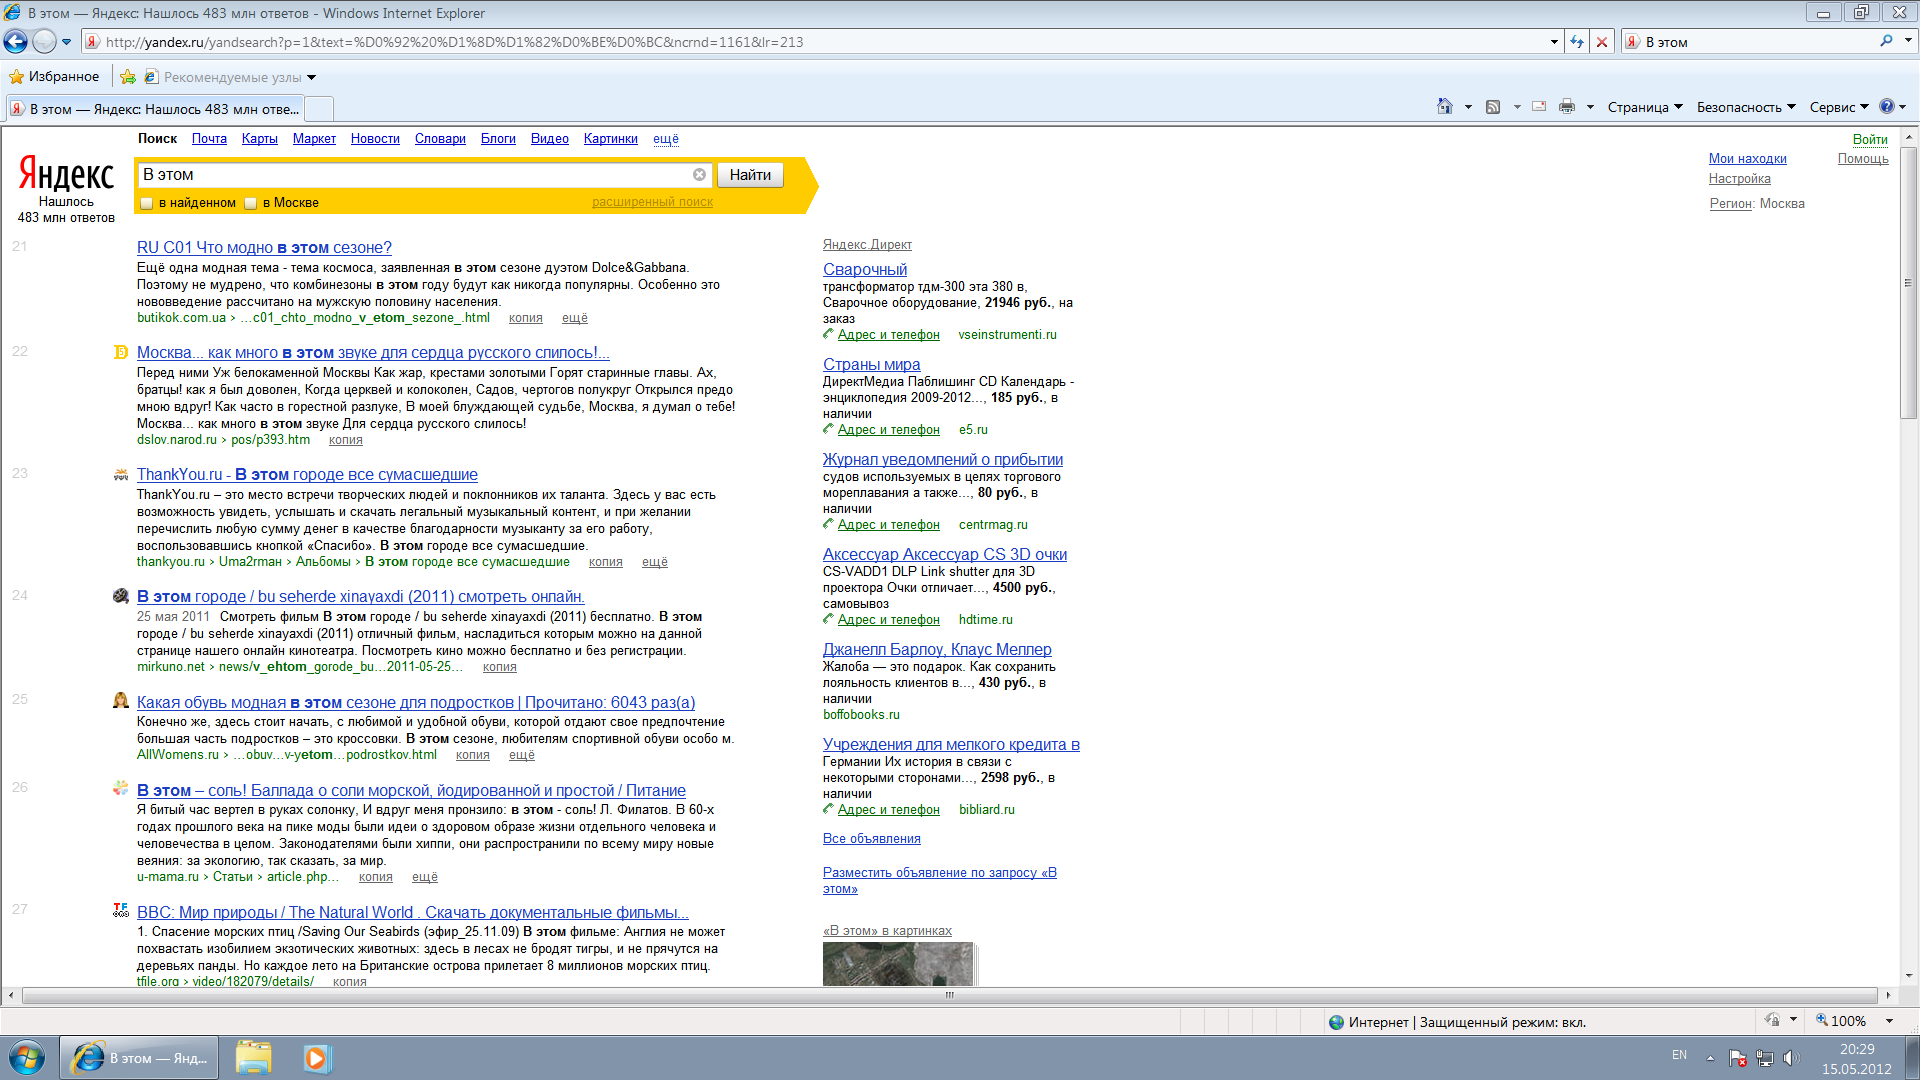Enable the 'в найденном' checkbox
1920x1080 pixels.
click(x=147, y=203)
